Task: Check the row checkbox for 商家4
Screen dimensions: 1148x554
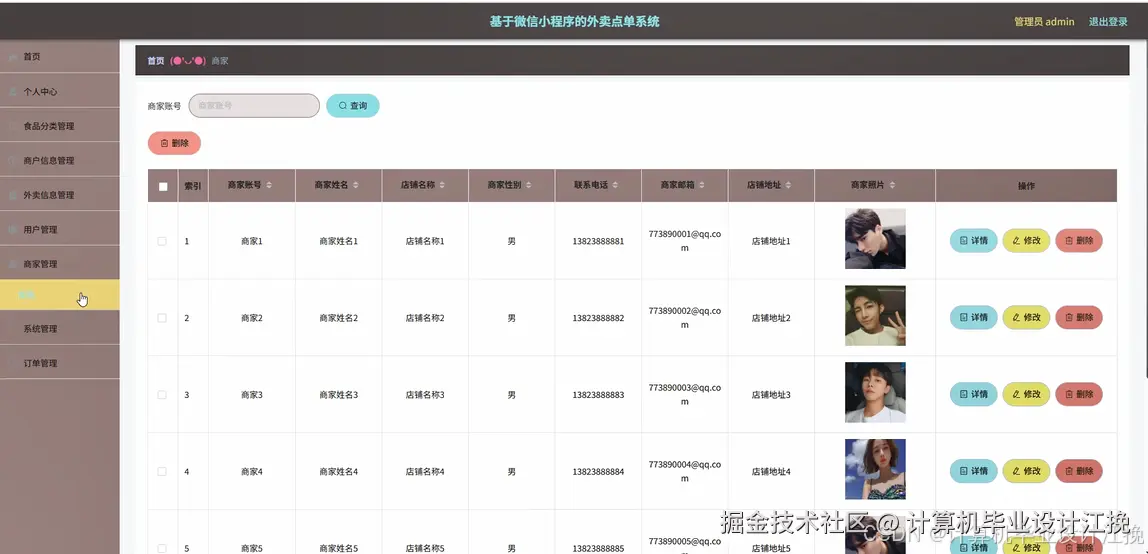Action: click(x=163, y=471)
